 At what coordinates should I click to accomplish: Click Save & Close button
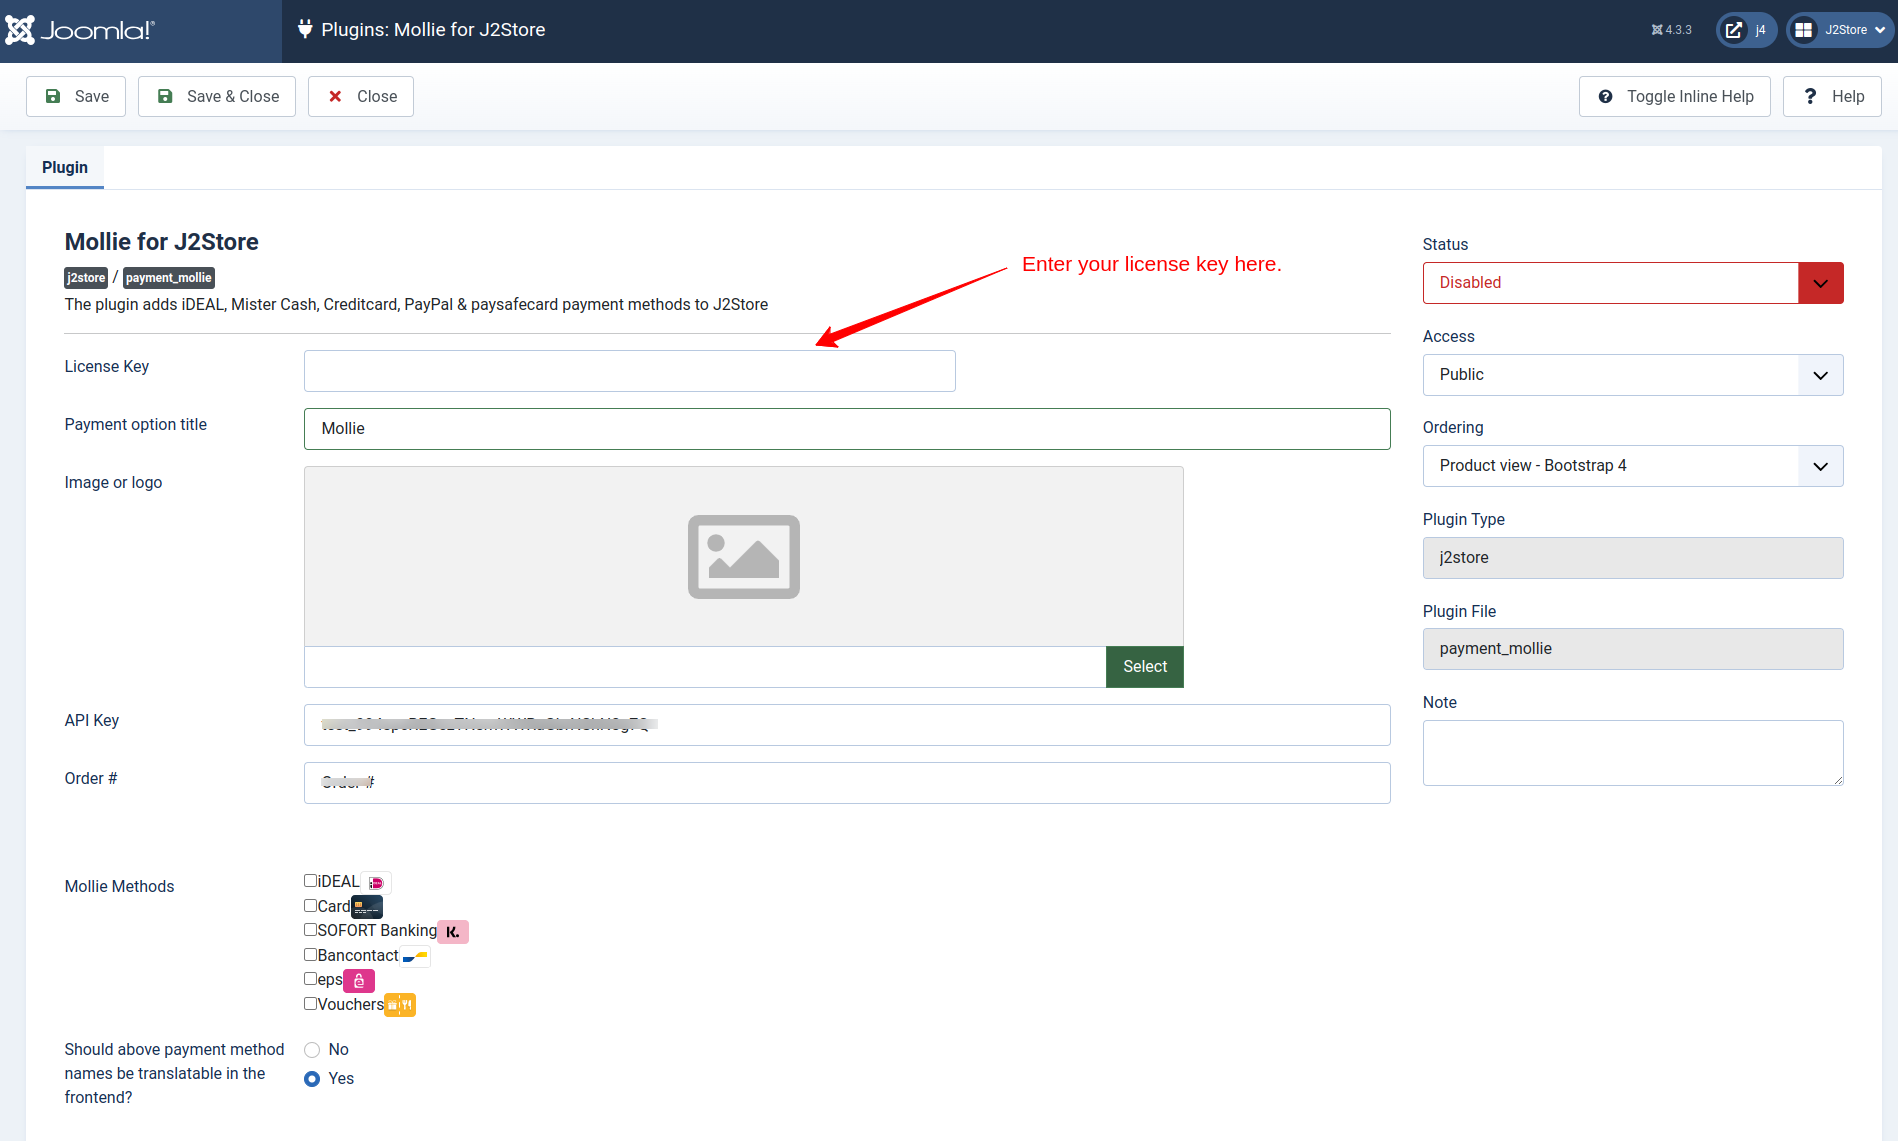[x=217, y=96]
